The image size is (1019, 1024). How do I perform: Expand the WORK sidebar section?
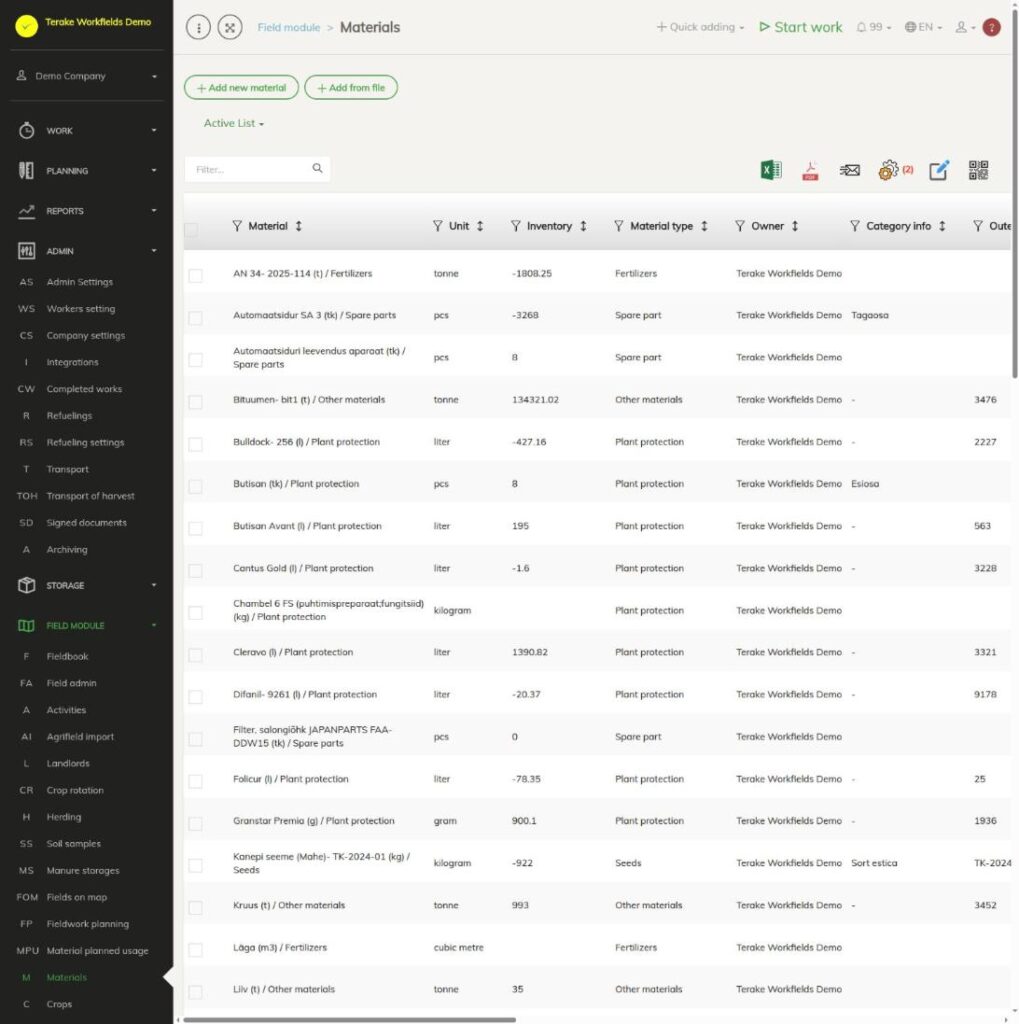(x=87, y=131)
